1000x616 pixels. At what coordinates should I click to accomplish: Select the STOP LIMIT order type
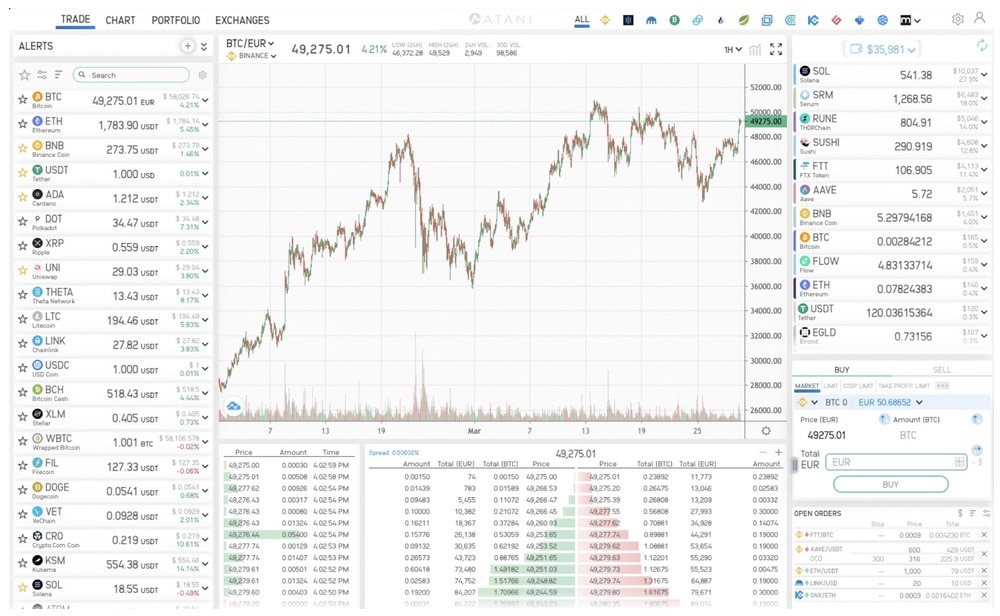pyautogui.click(x=857, y=386)
